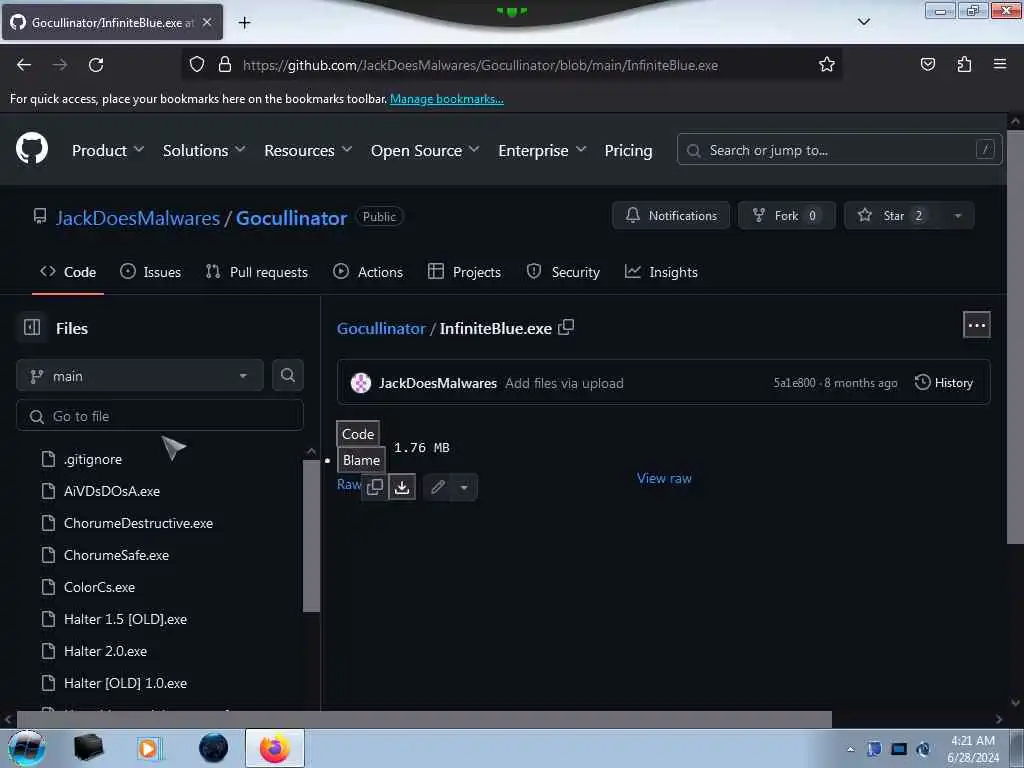The width and height of the screenshot is (1024, 768).
Task: Collapse the Files side panel icon
Action: (x=32, y=327)
